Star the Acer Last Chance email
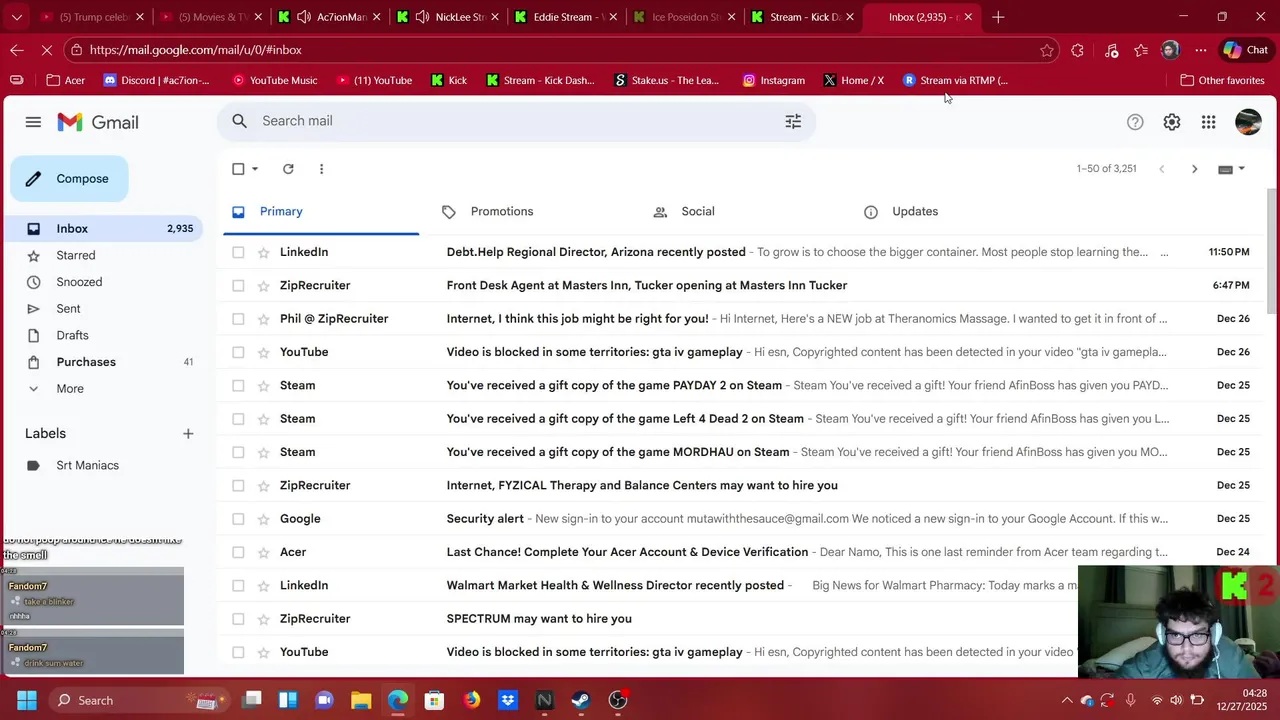The height and width of the screenshot is (720, 1280). [x=264, y=552]
